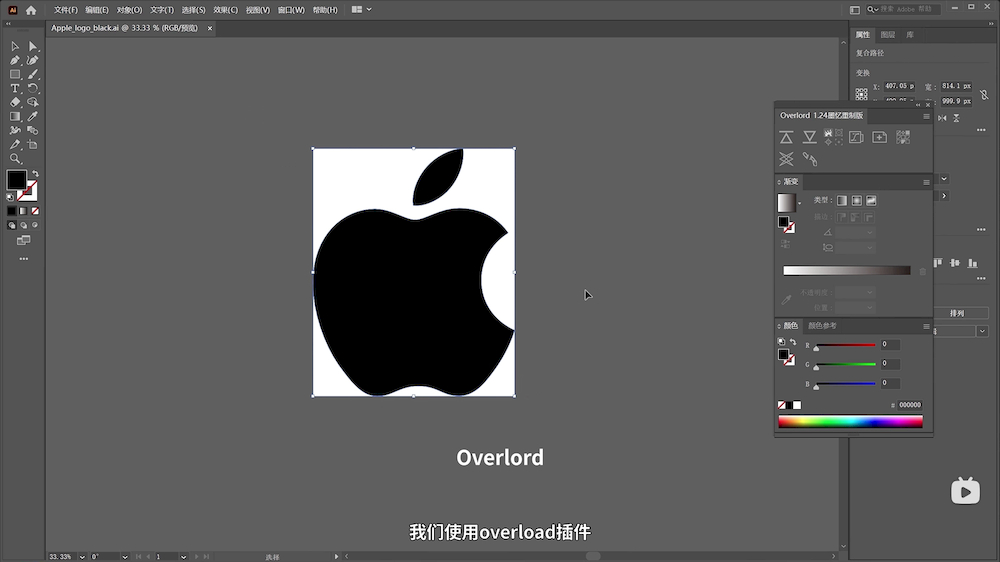1000x562 pixels.
Task: Select the Rectangle tool
Action: point(15,74)
